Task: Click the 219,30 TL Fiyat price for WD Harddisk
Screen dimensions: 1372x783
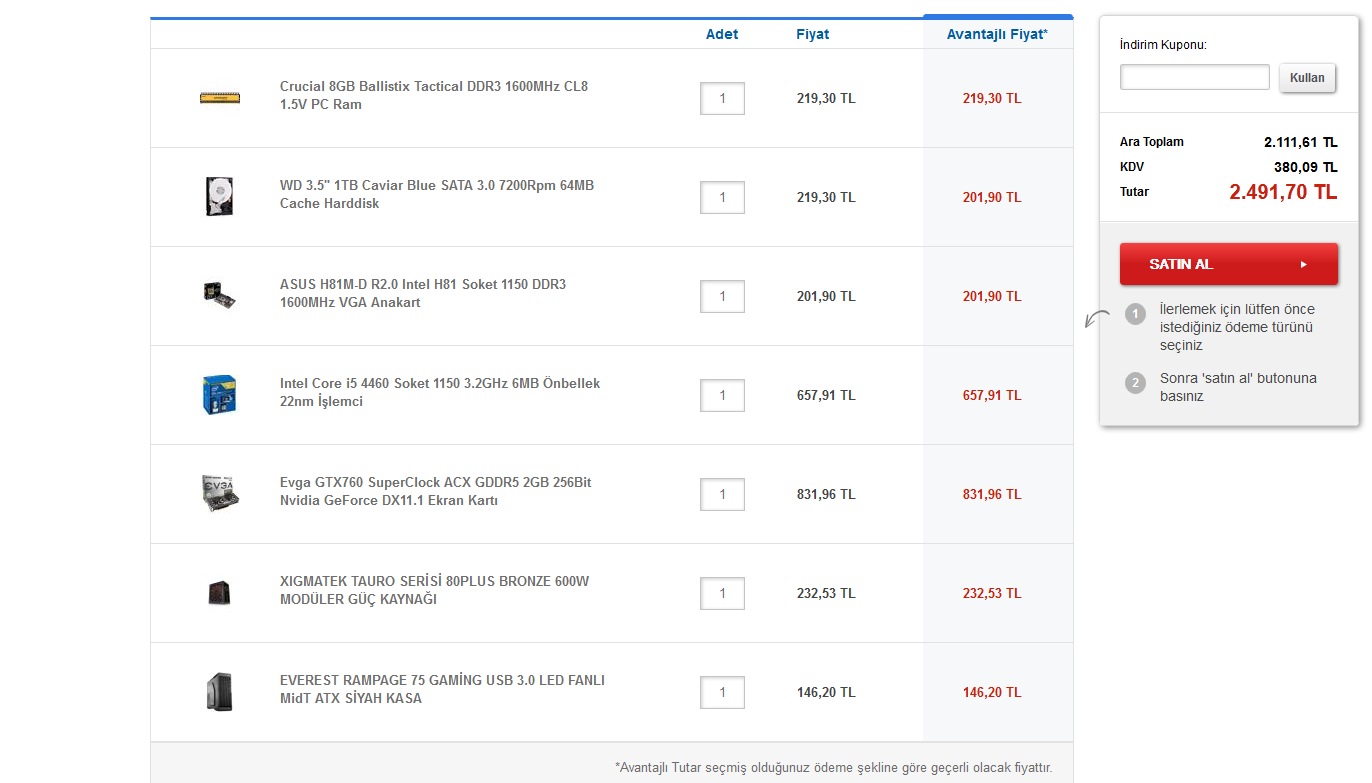Action: coord(826,197)
